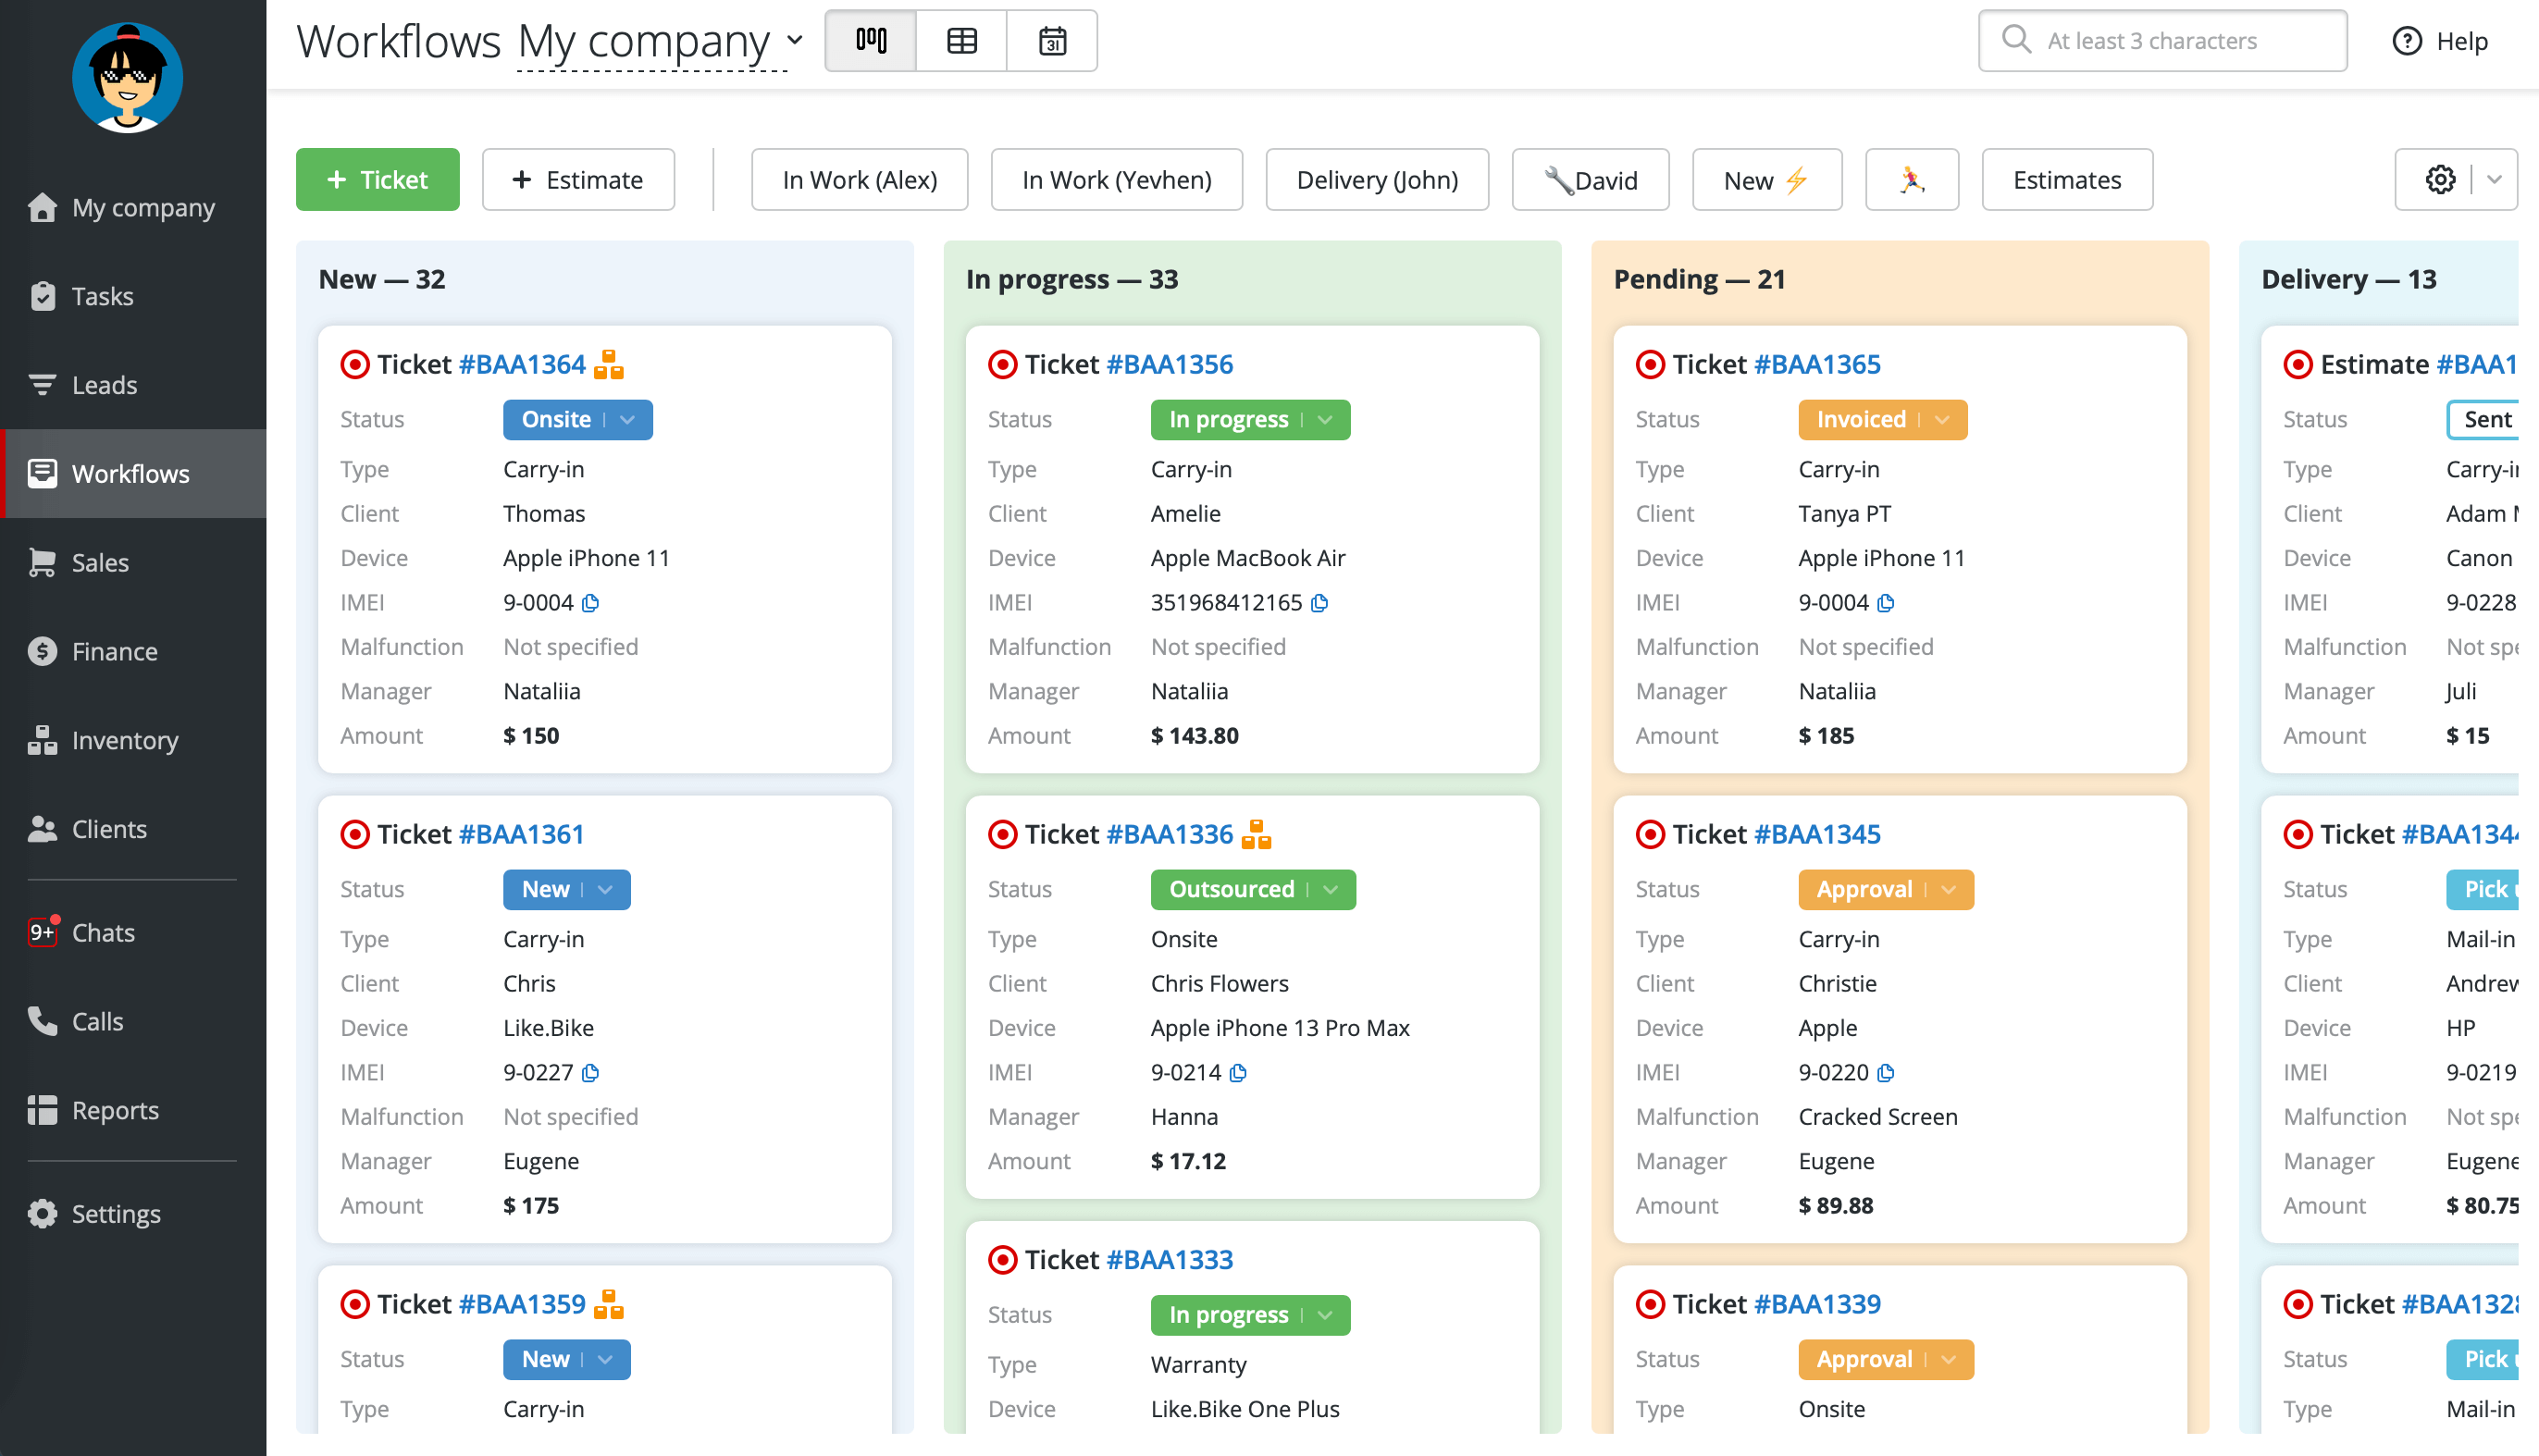Toggle the New lightning bolt filter
The image size is (2539, 1456).
pos(1768,178)
